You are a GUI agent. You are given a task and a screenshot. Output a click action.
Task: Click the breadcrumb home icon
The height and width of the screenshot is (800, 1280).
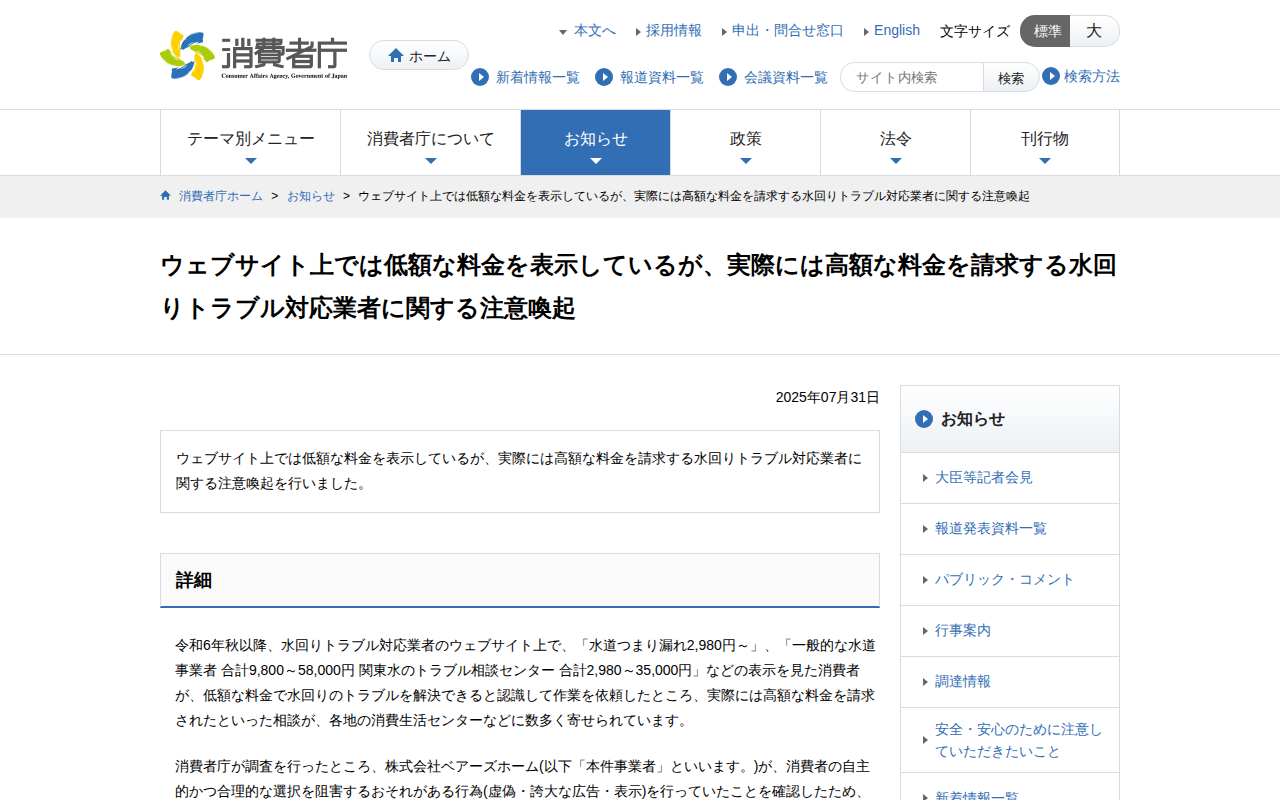166,196
